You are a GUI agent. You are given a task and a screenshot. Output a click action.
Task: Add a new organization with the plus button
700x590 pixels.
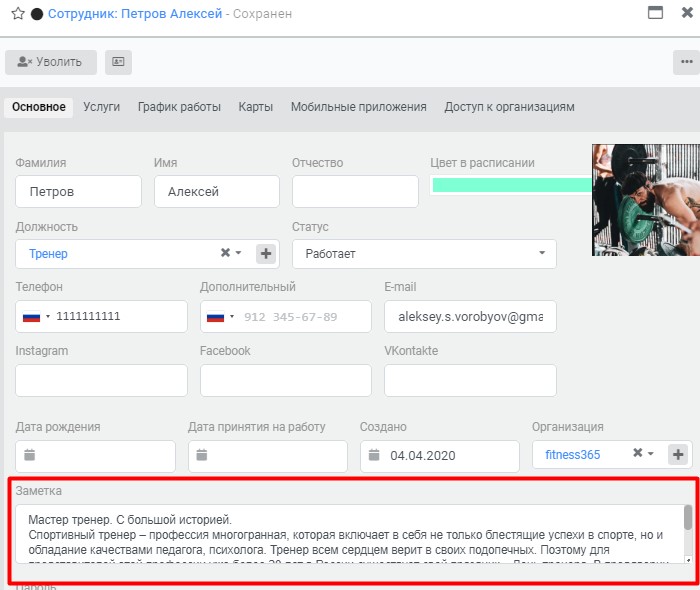click(678, 455)
